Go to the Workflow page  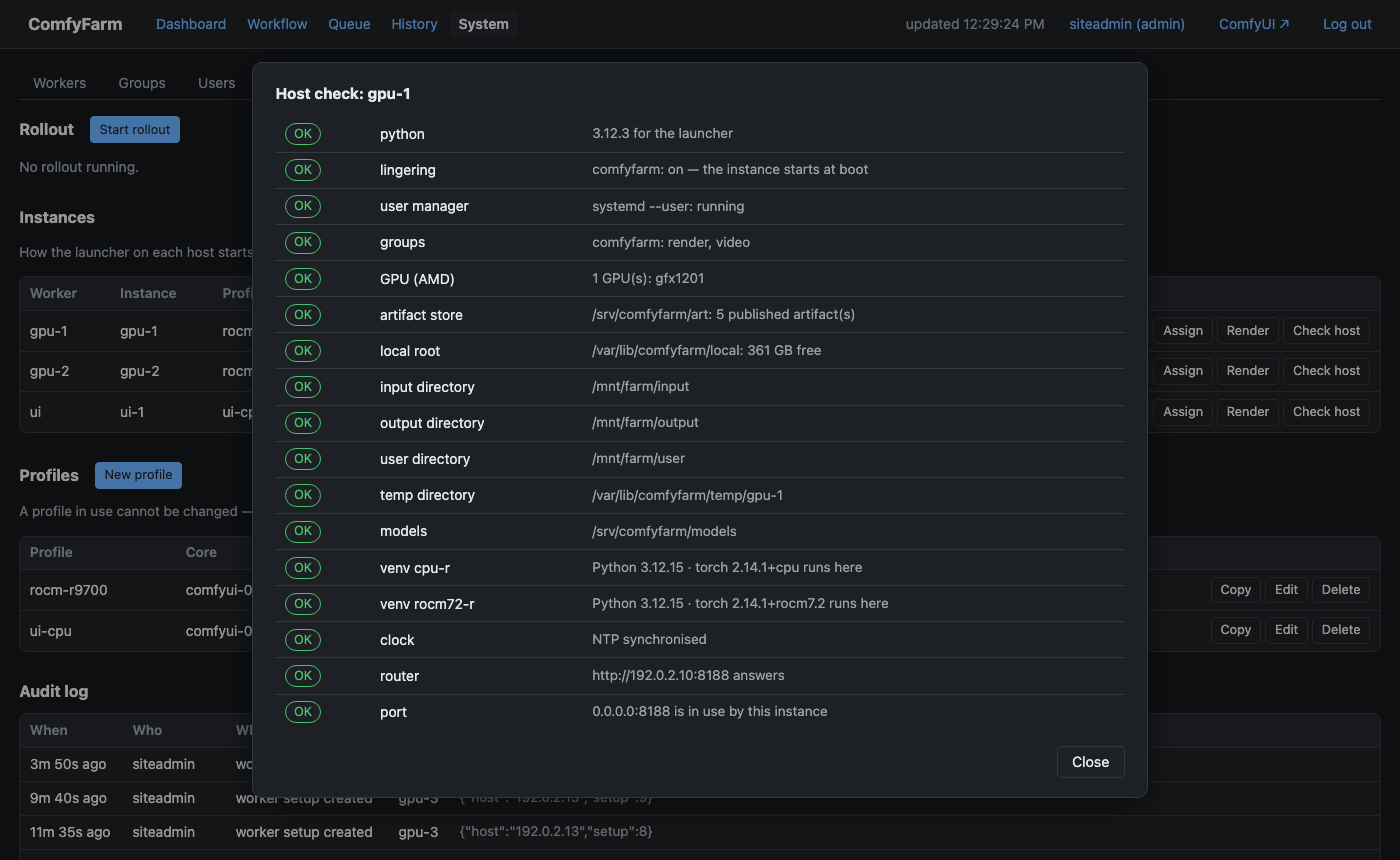click(x=277, y=24)
